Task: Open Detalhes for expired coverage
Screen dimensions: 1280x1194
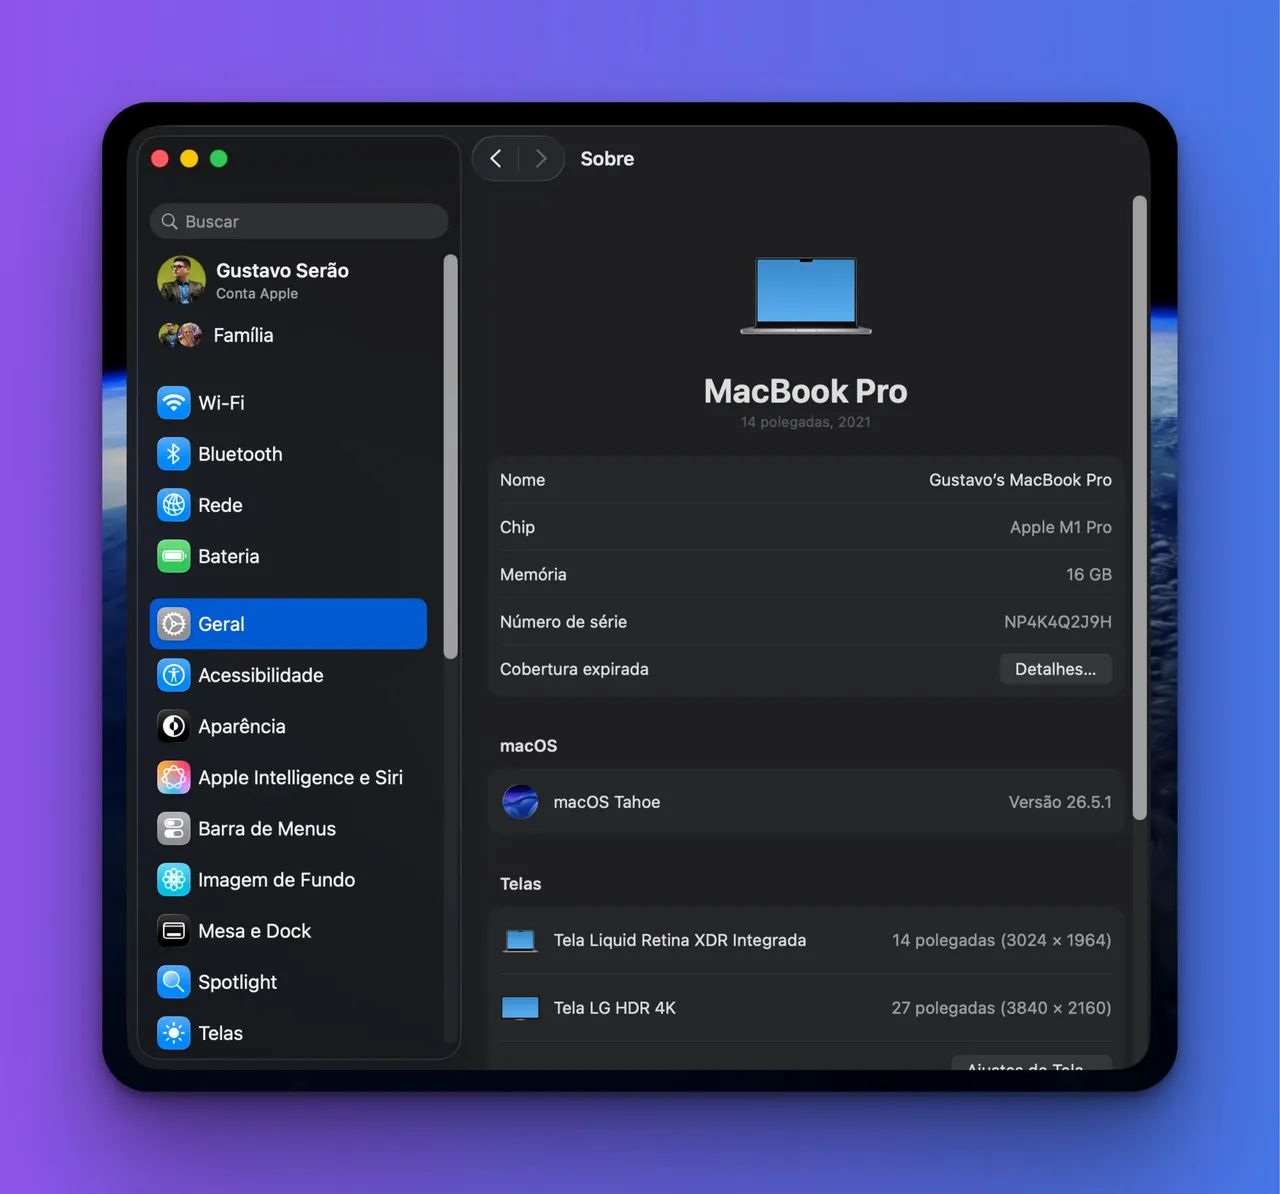Action: tap(1056, 669)
